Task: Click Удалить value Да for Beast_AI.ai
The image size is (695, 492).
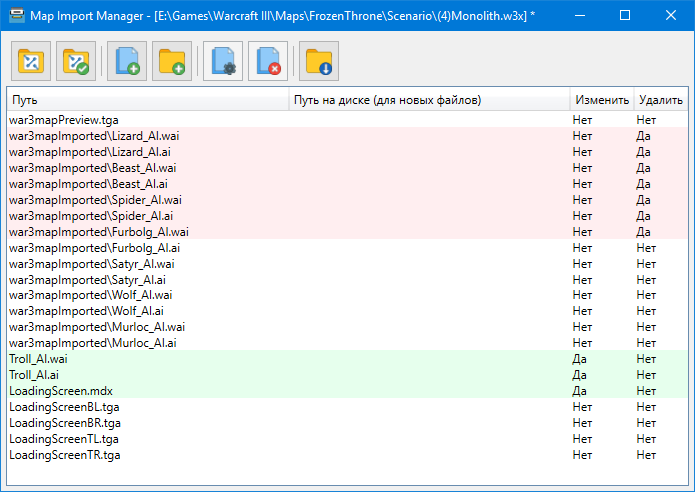Action: click(643, 184)
